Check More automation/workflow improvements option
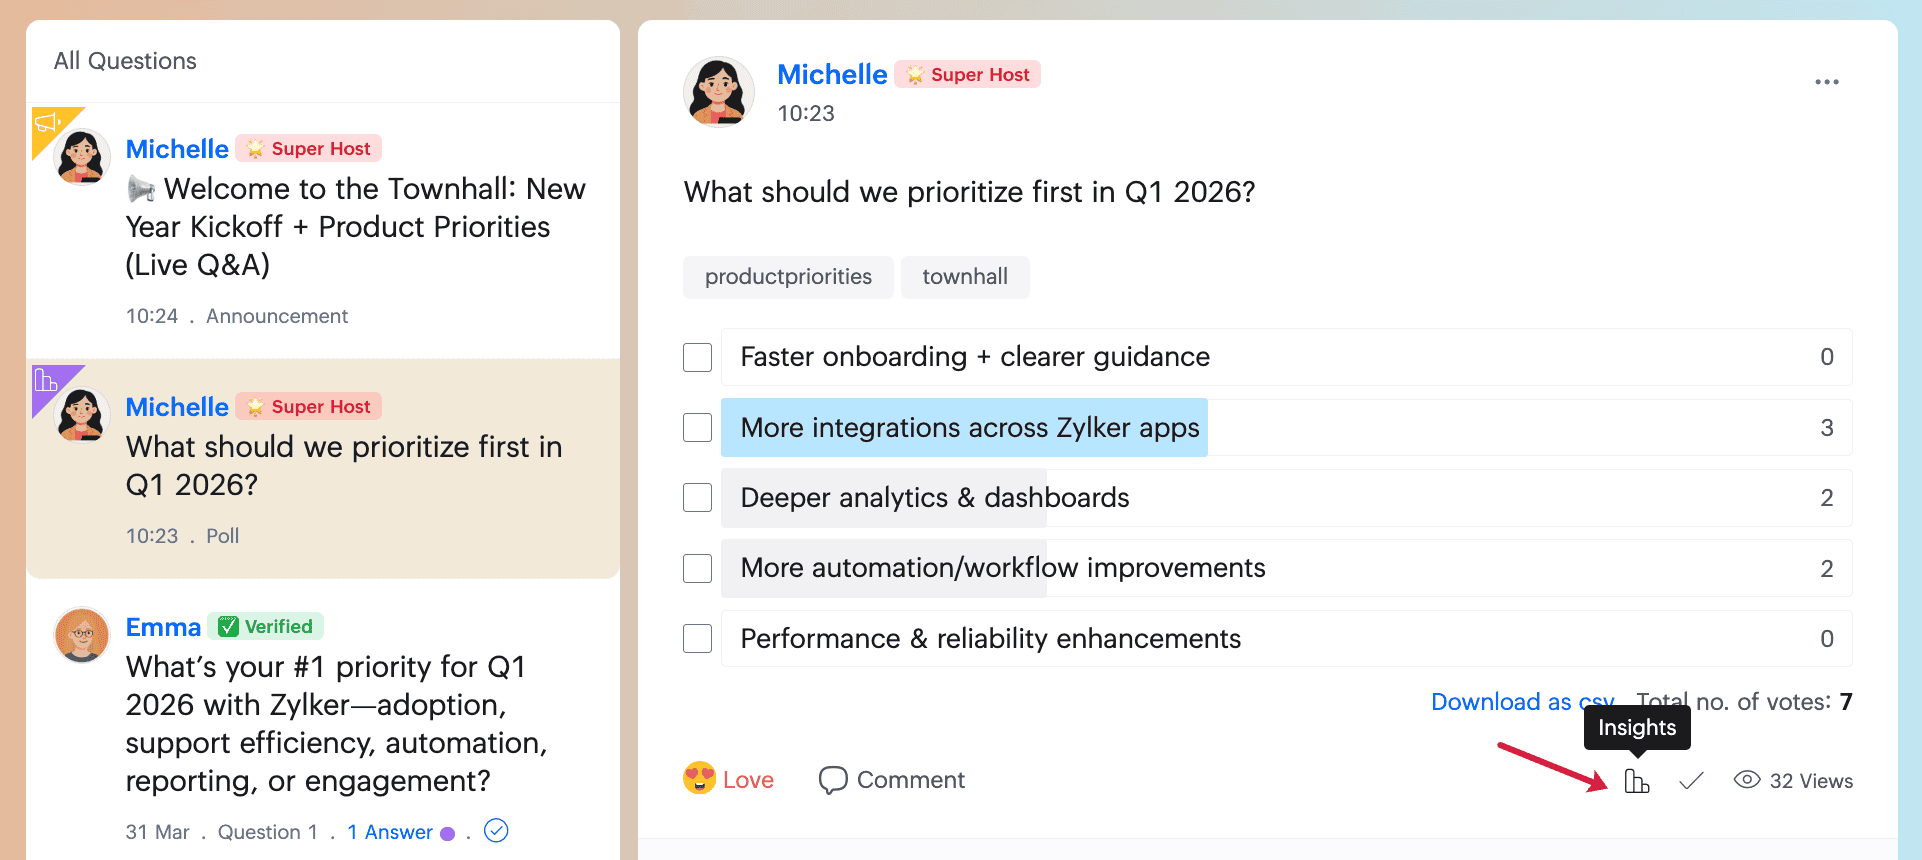Screen dimensions: 1922x860 coord(697,568)
